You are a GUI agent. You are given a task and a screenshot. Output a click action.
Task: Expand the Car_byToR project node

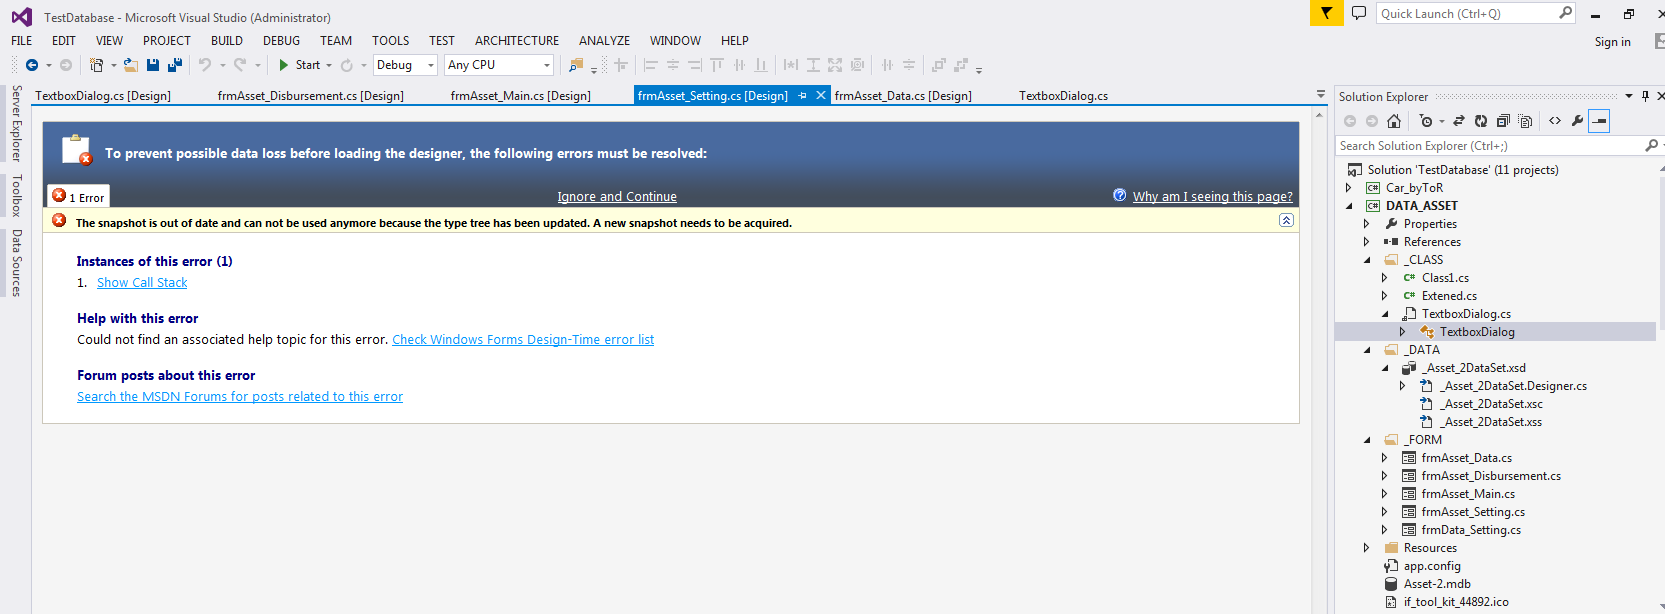pyautogui.click(x=1348, y=188)
